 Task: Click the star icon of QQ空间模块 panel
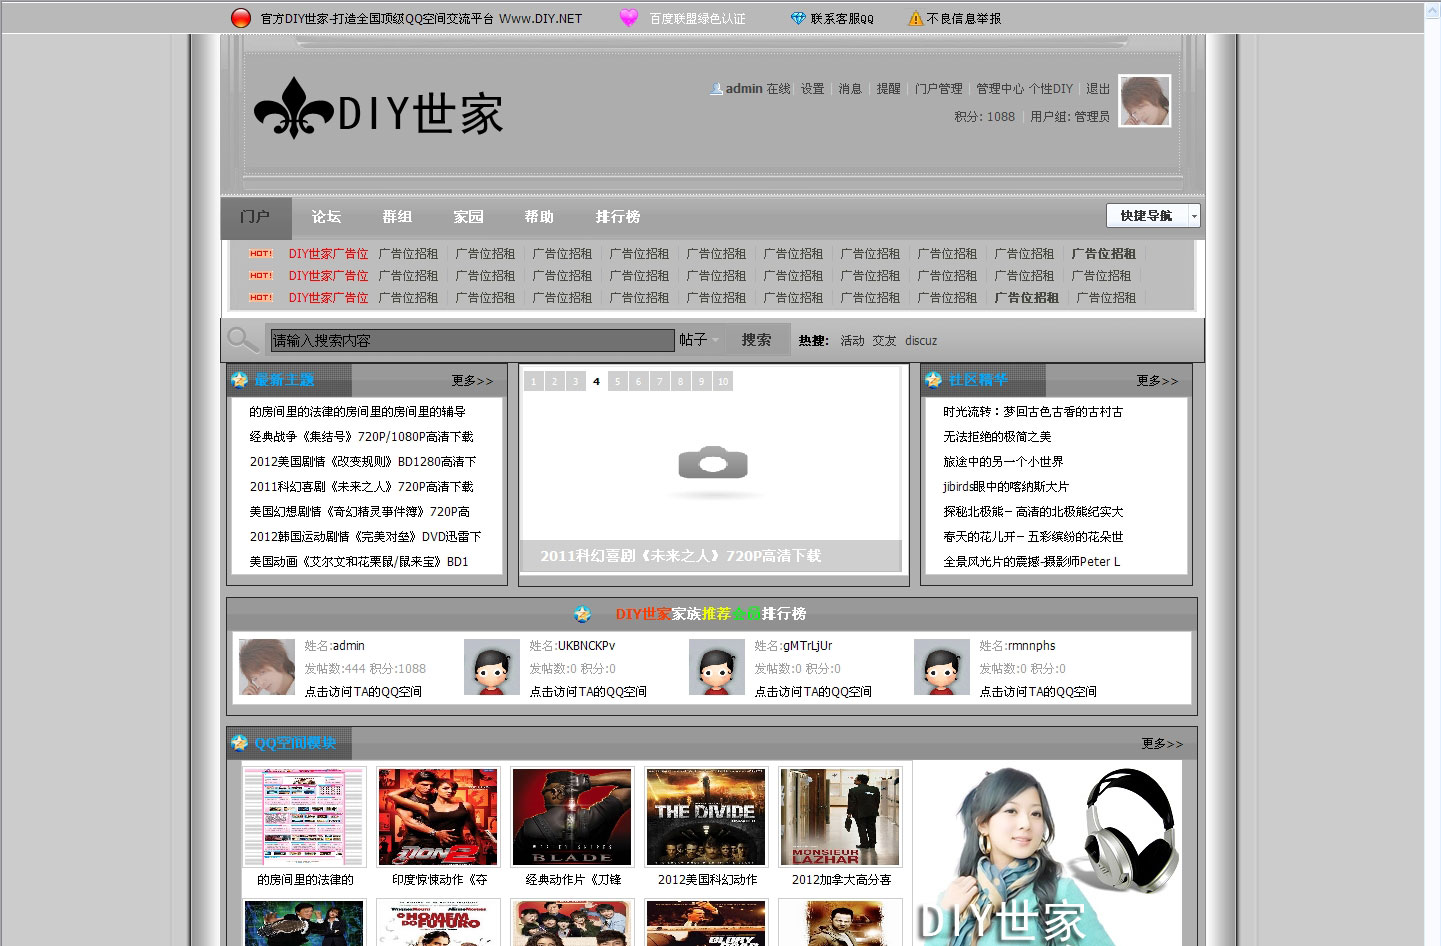tap(239, 742)
